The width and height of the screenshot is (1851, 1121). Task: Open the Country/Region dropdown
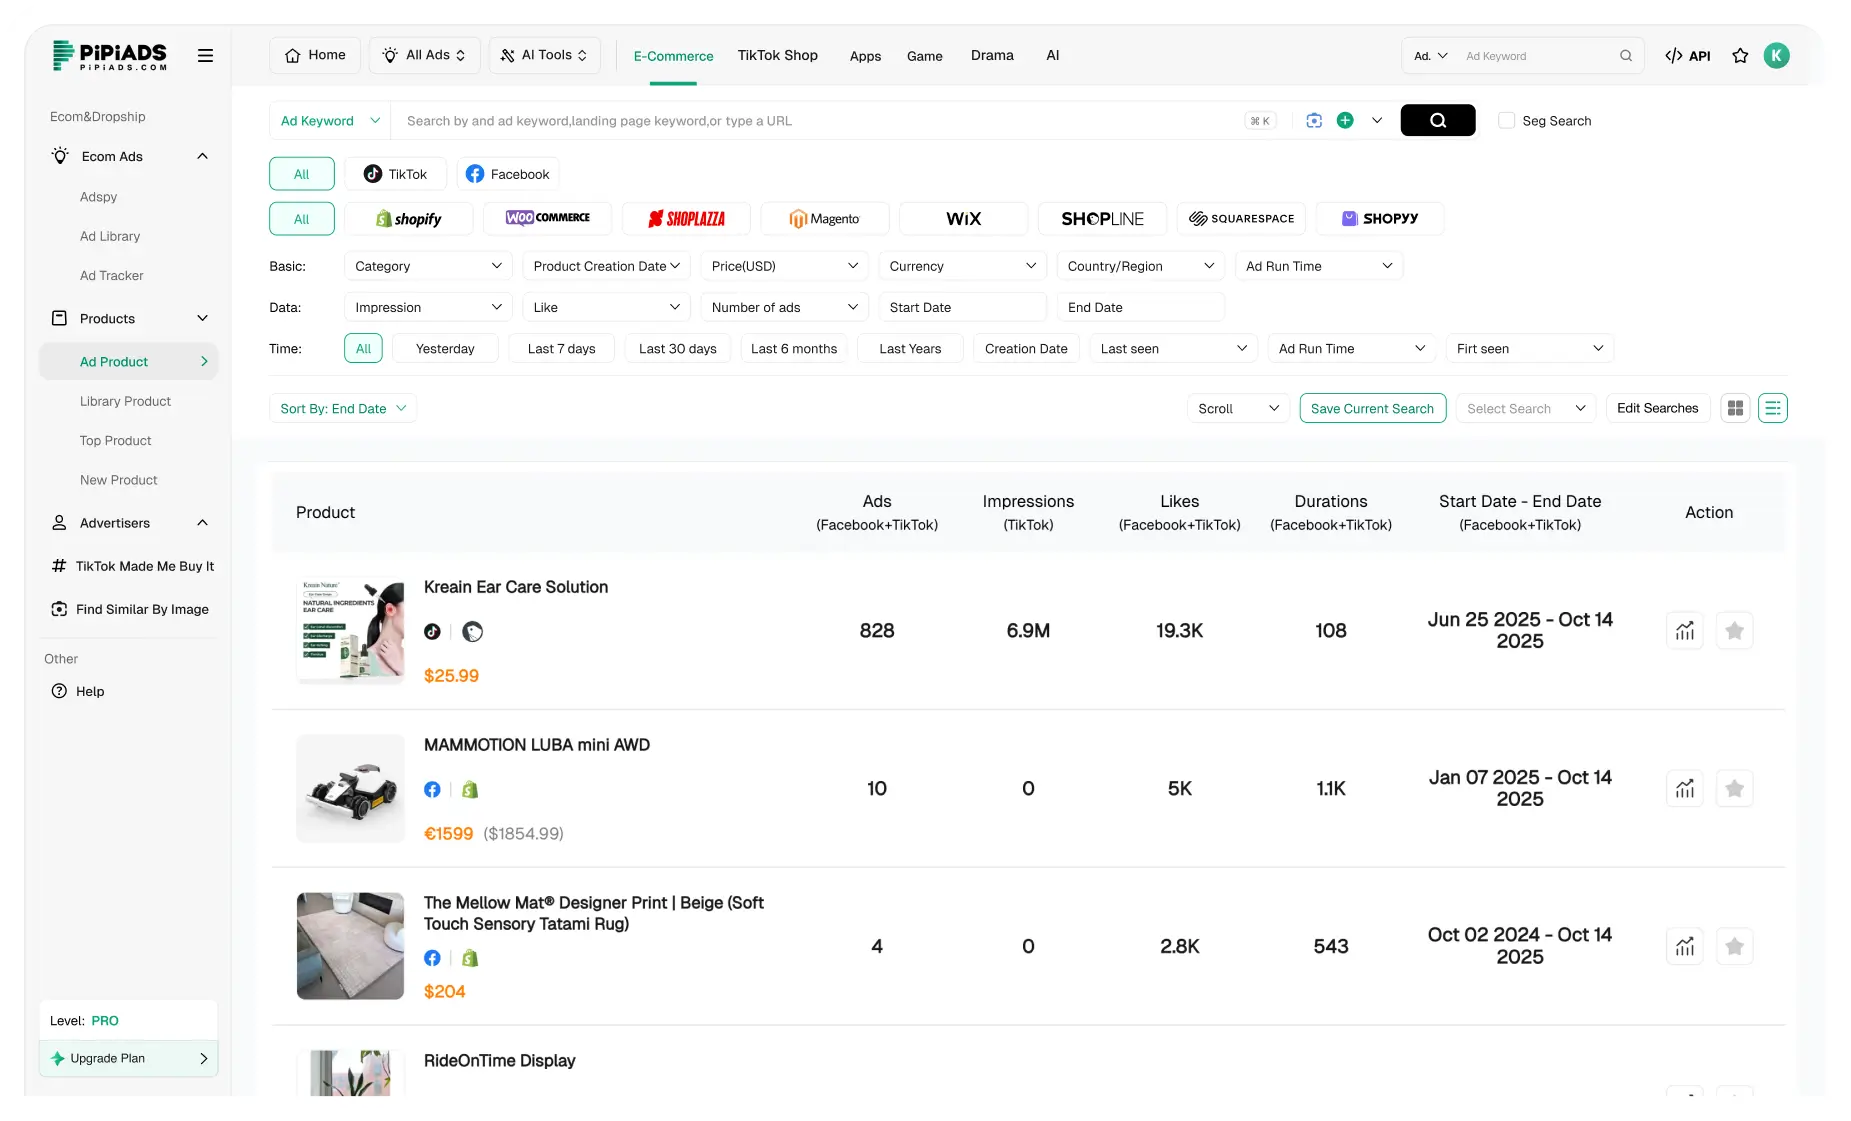pos(1140,265)
